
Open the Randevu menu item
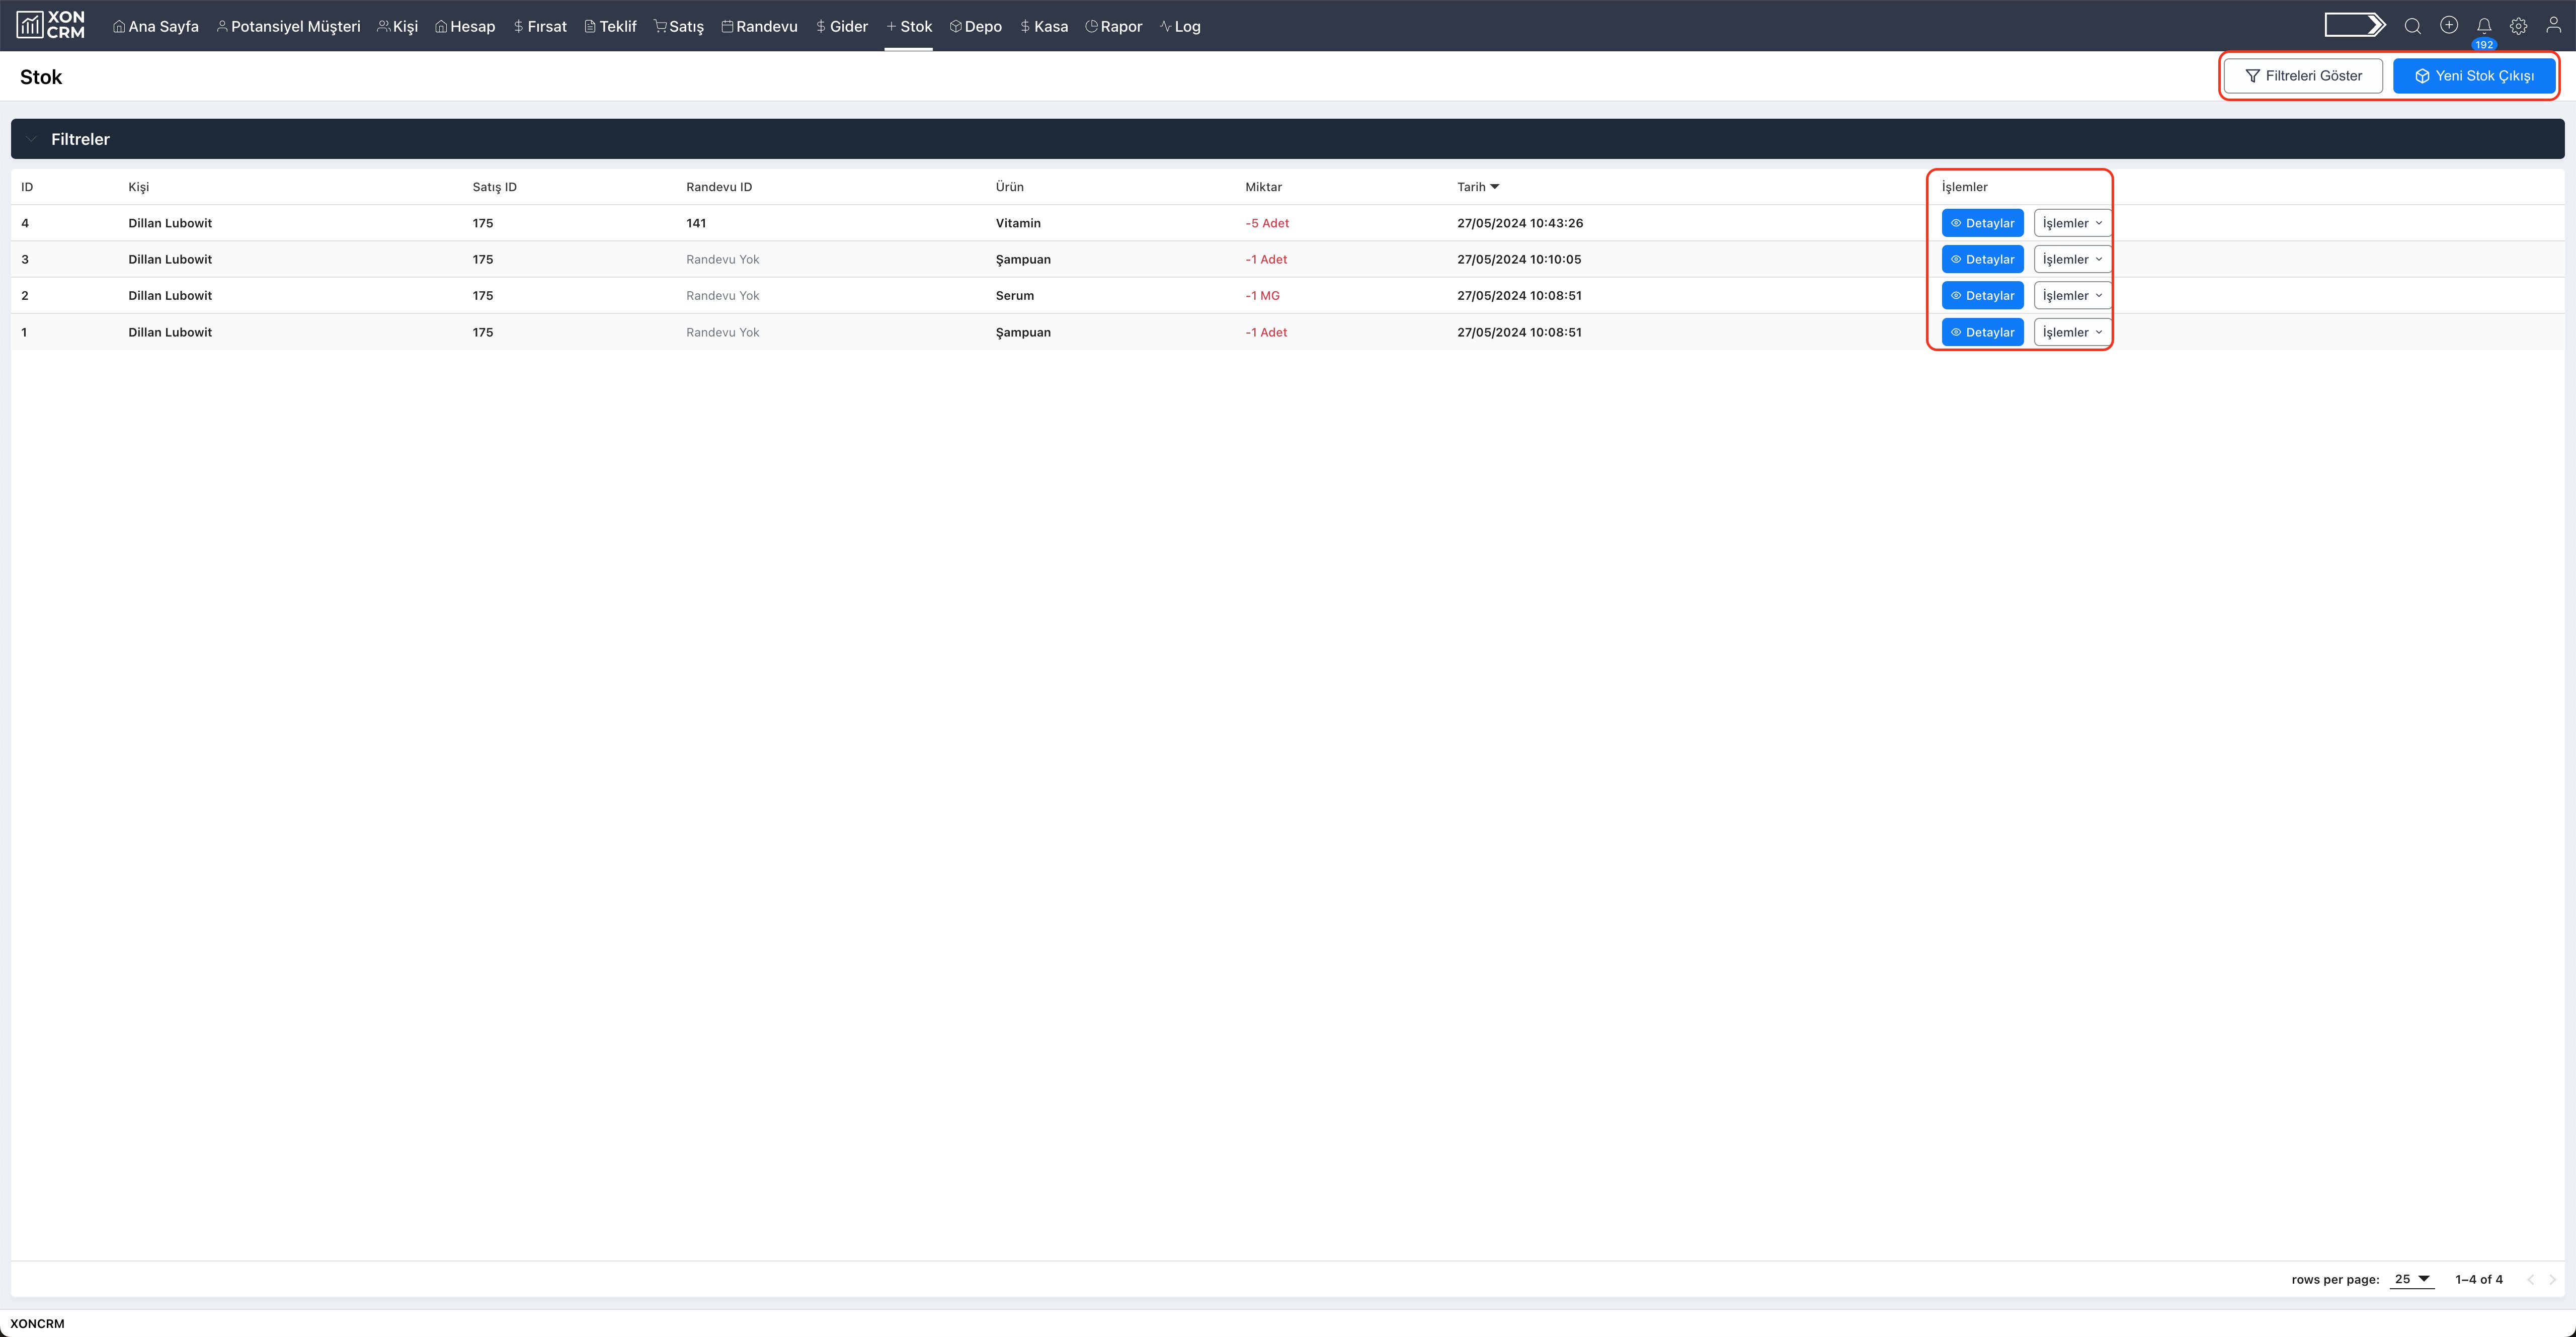(760, 26)
